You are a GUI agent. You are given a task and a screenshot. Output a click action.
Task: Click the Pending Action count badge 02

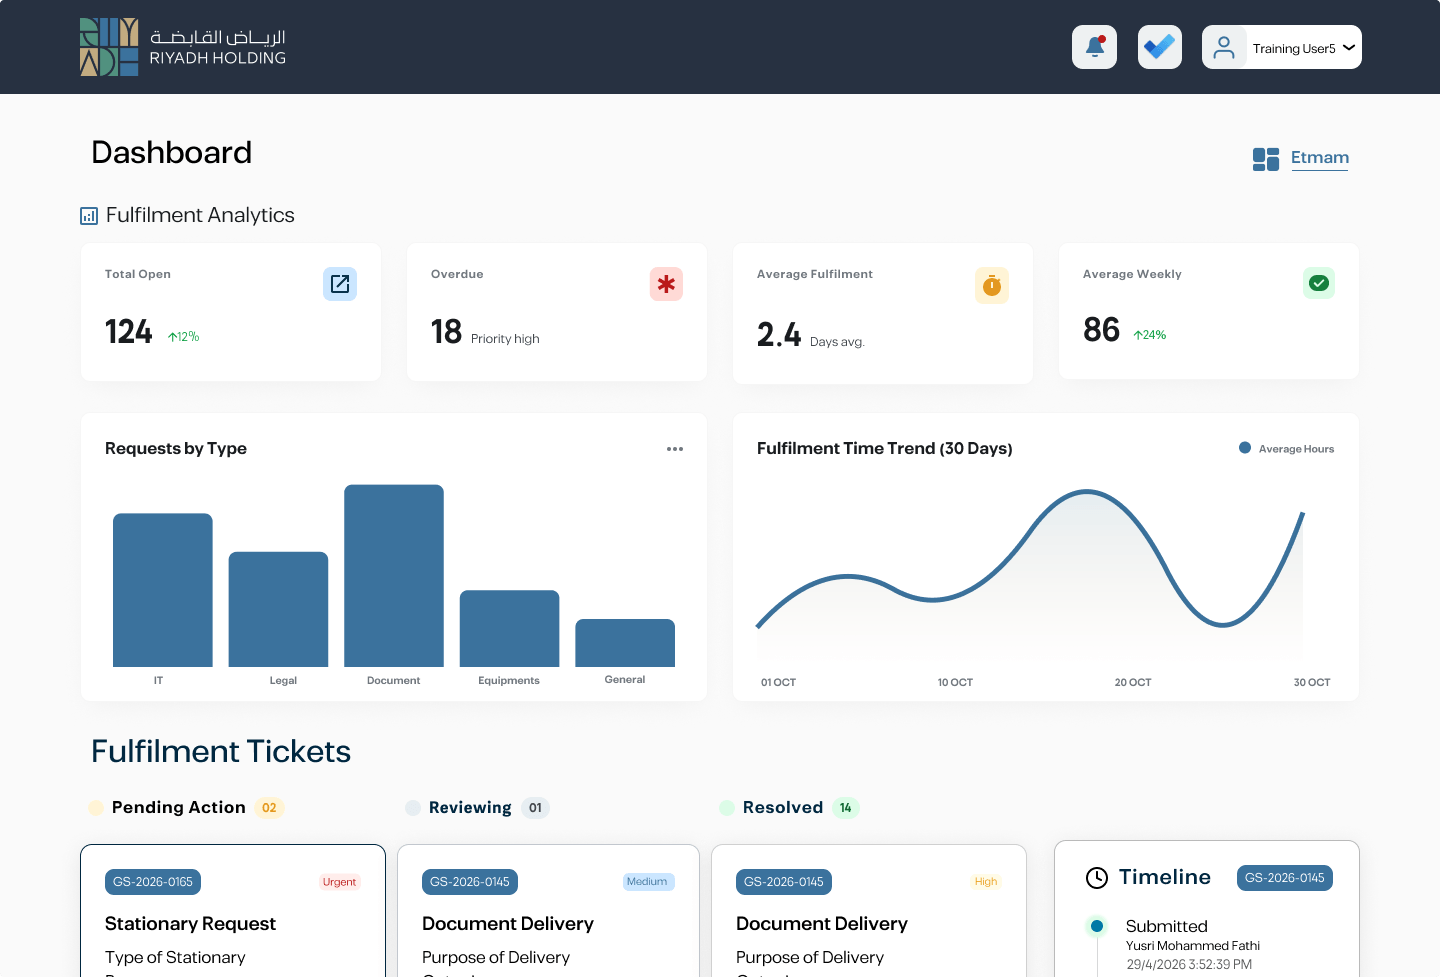(269, 808)
